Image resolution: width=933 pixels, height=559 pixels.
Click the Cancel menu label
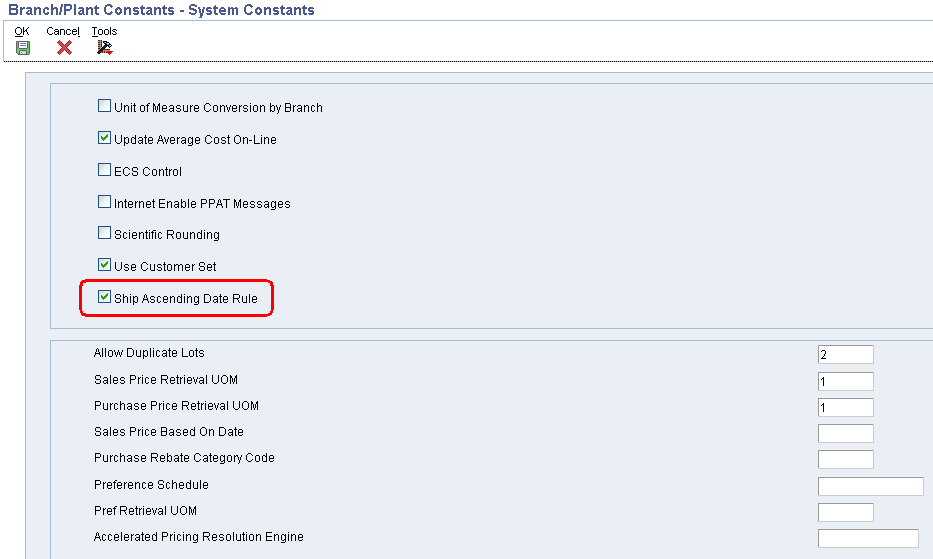(63, 31)
